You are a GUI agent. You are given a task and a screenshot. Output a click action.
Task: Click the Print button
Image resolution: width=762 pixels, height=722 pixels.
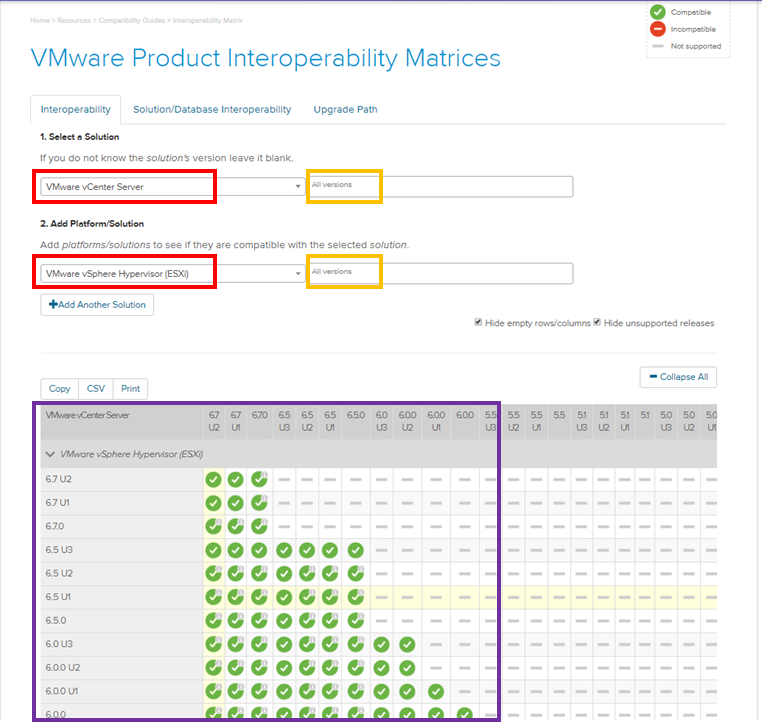(130, 389)
